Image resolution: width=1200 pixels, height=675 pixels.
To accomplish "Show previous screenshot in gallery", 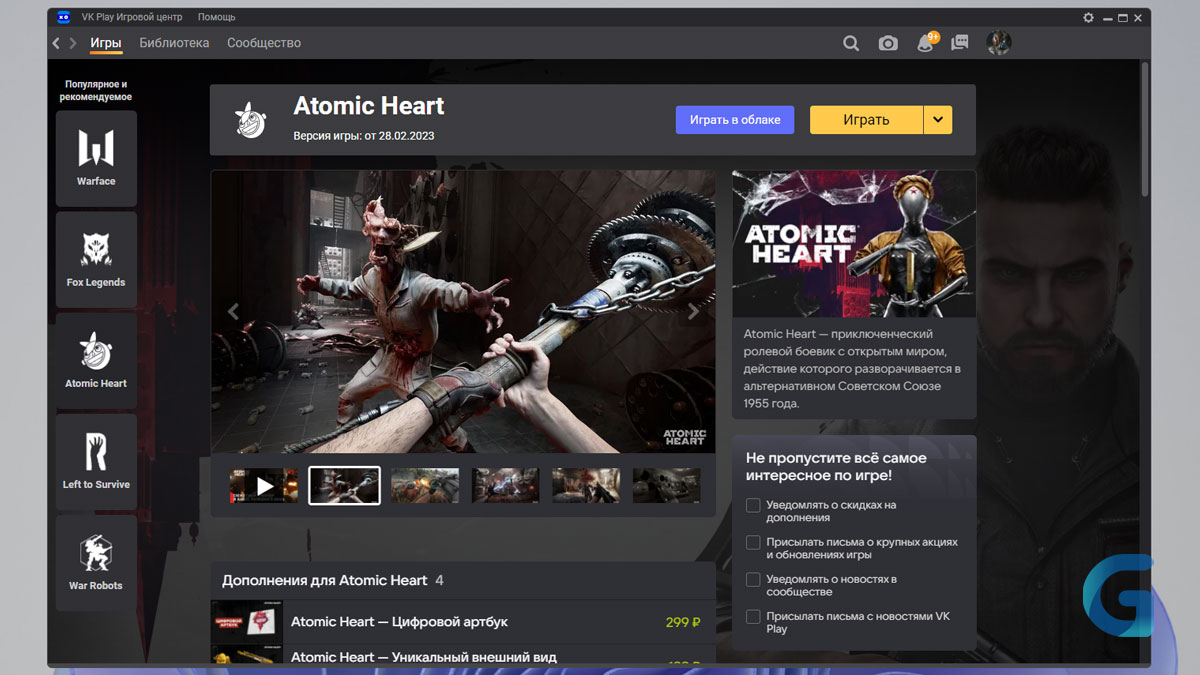I will [x=233, y=311].
